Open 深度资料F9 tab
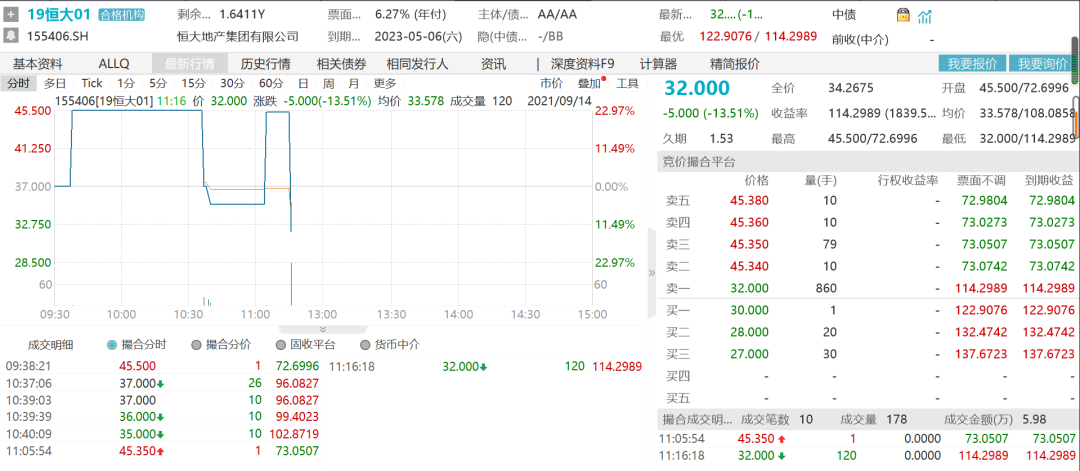Viewport: 1080px width, 471px height. (x=582, y=64)
